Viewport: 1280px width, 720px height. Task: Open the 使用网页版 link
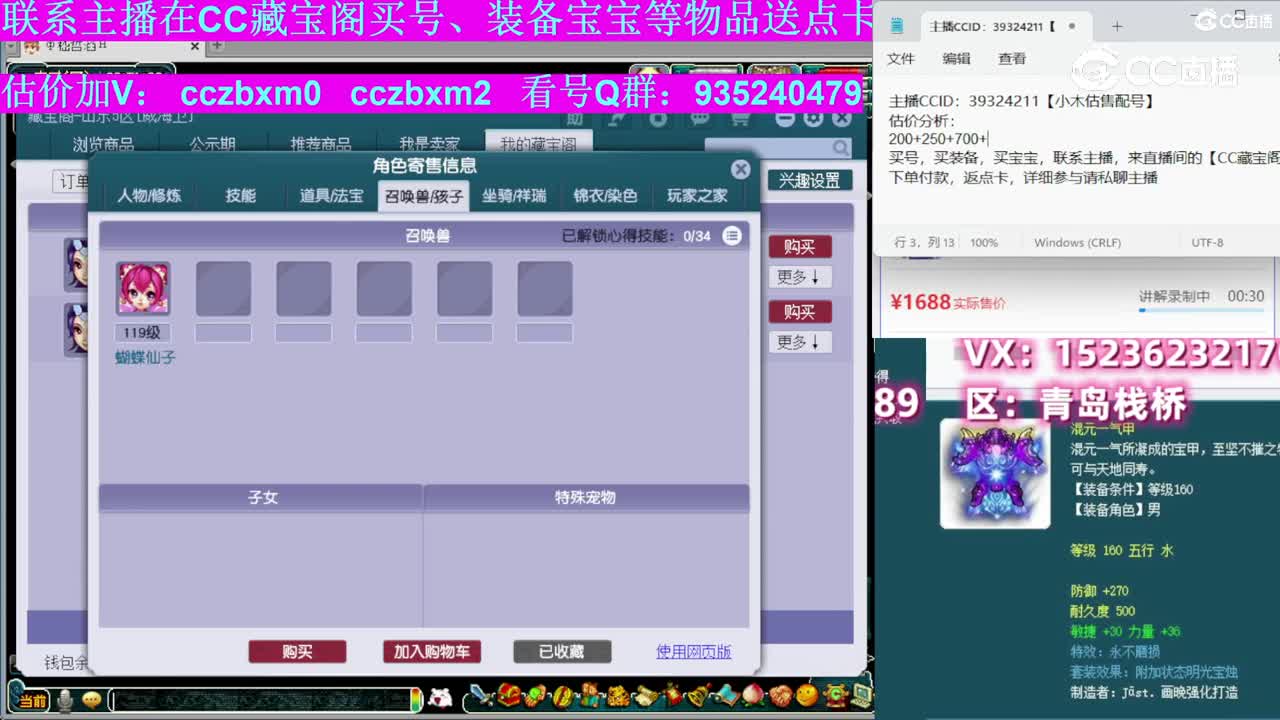(694, 652)
